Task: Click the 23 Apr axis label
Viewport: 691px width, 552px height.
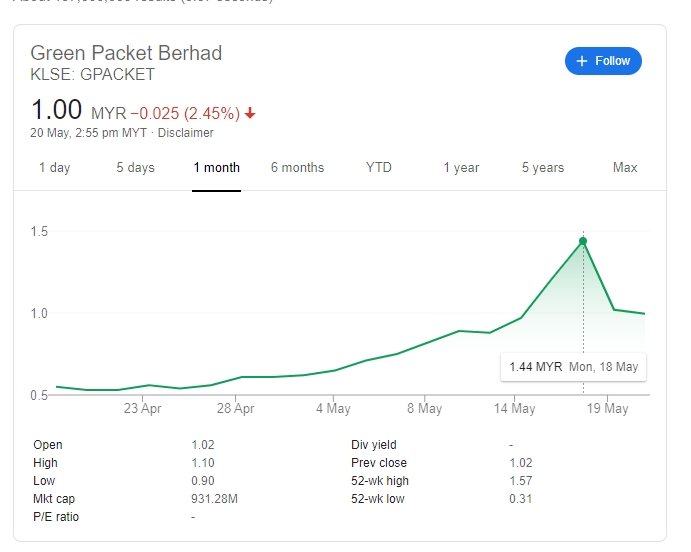Action: tap(143, 408)
